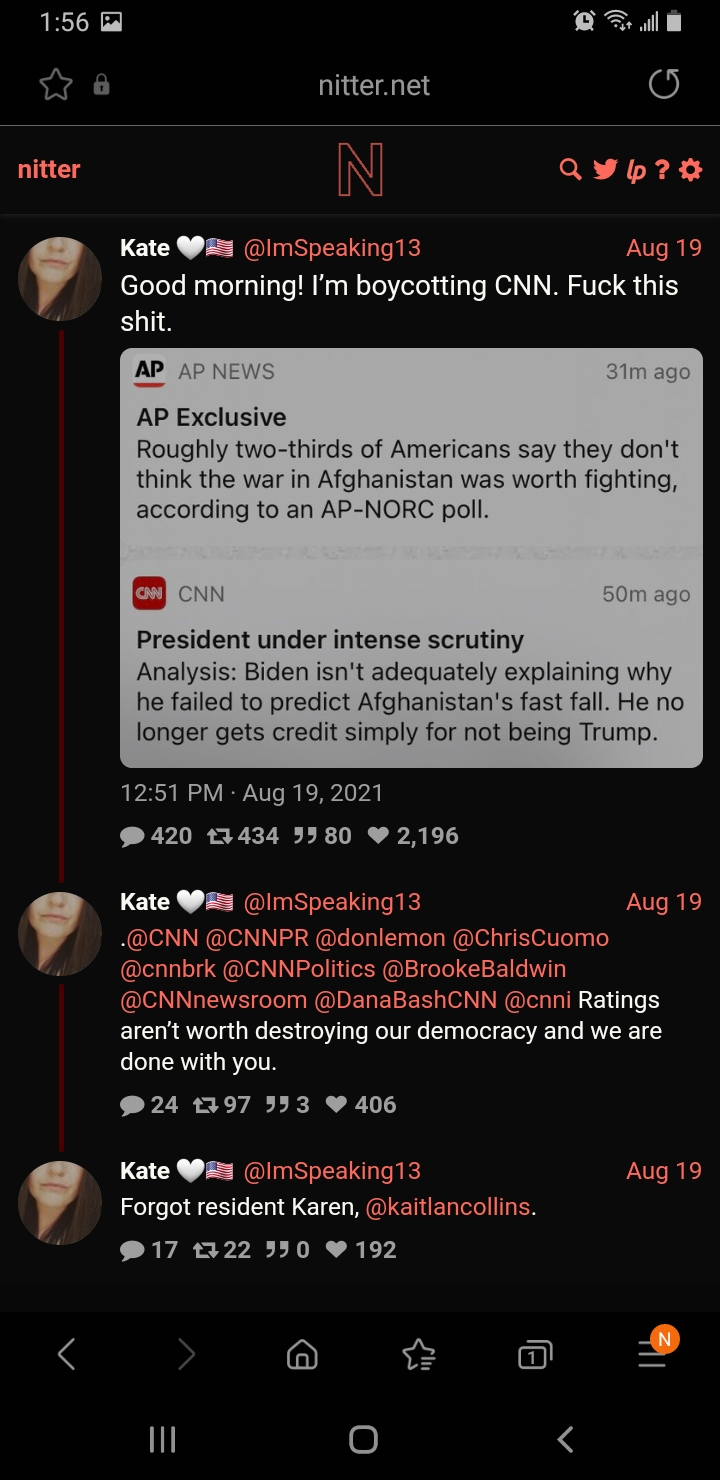Click the Twitter bird icon in header
The height and width of the screenshot is (1480, 720).
click(604, 169)
